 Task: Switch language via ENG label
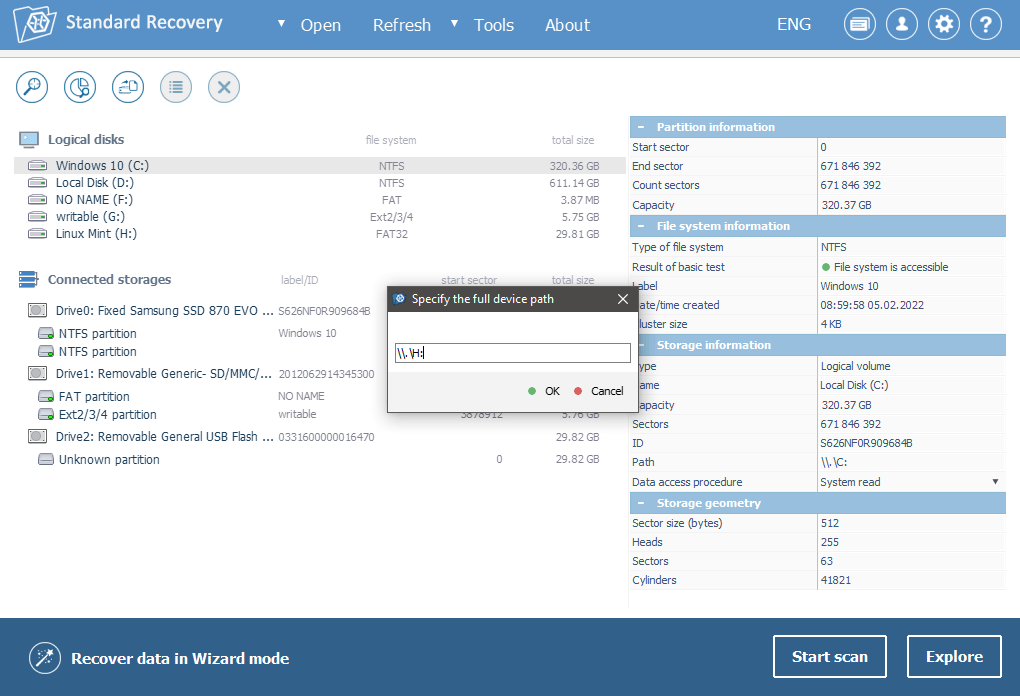[x=794, y=25]
